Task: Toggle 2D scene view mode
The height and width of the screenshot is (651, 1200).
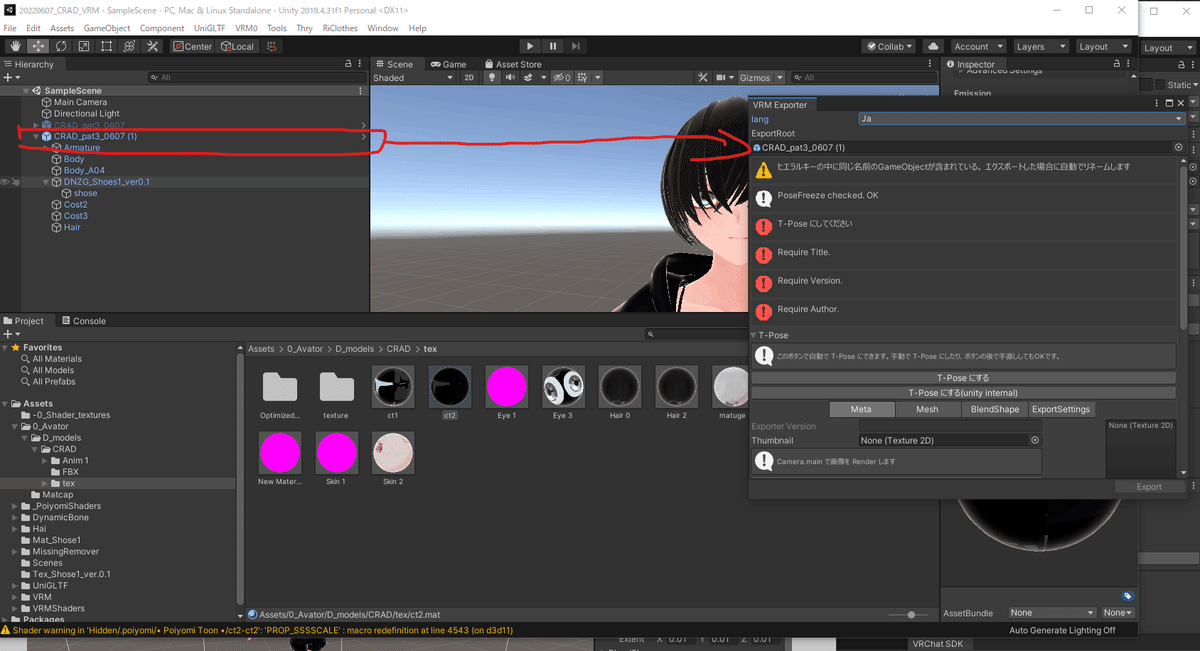Action: coord(469,78)
